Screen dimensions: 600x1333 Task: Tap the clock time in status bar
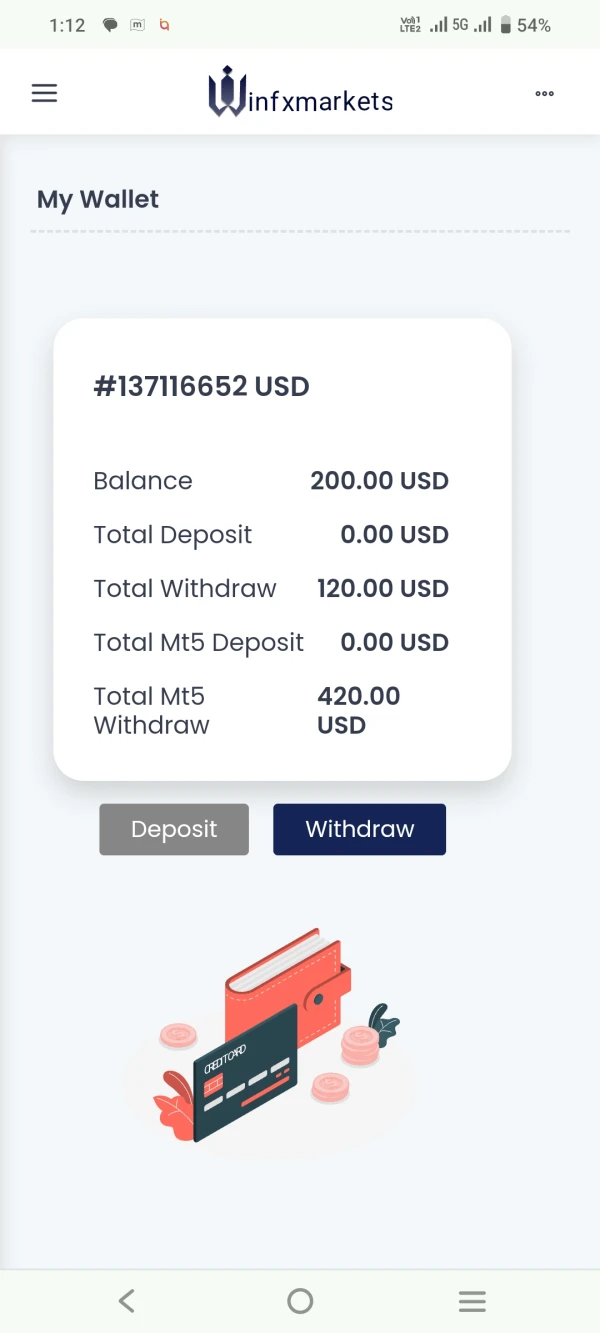pos(67,26)
